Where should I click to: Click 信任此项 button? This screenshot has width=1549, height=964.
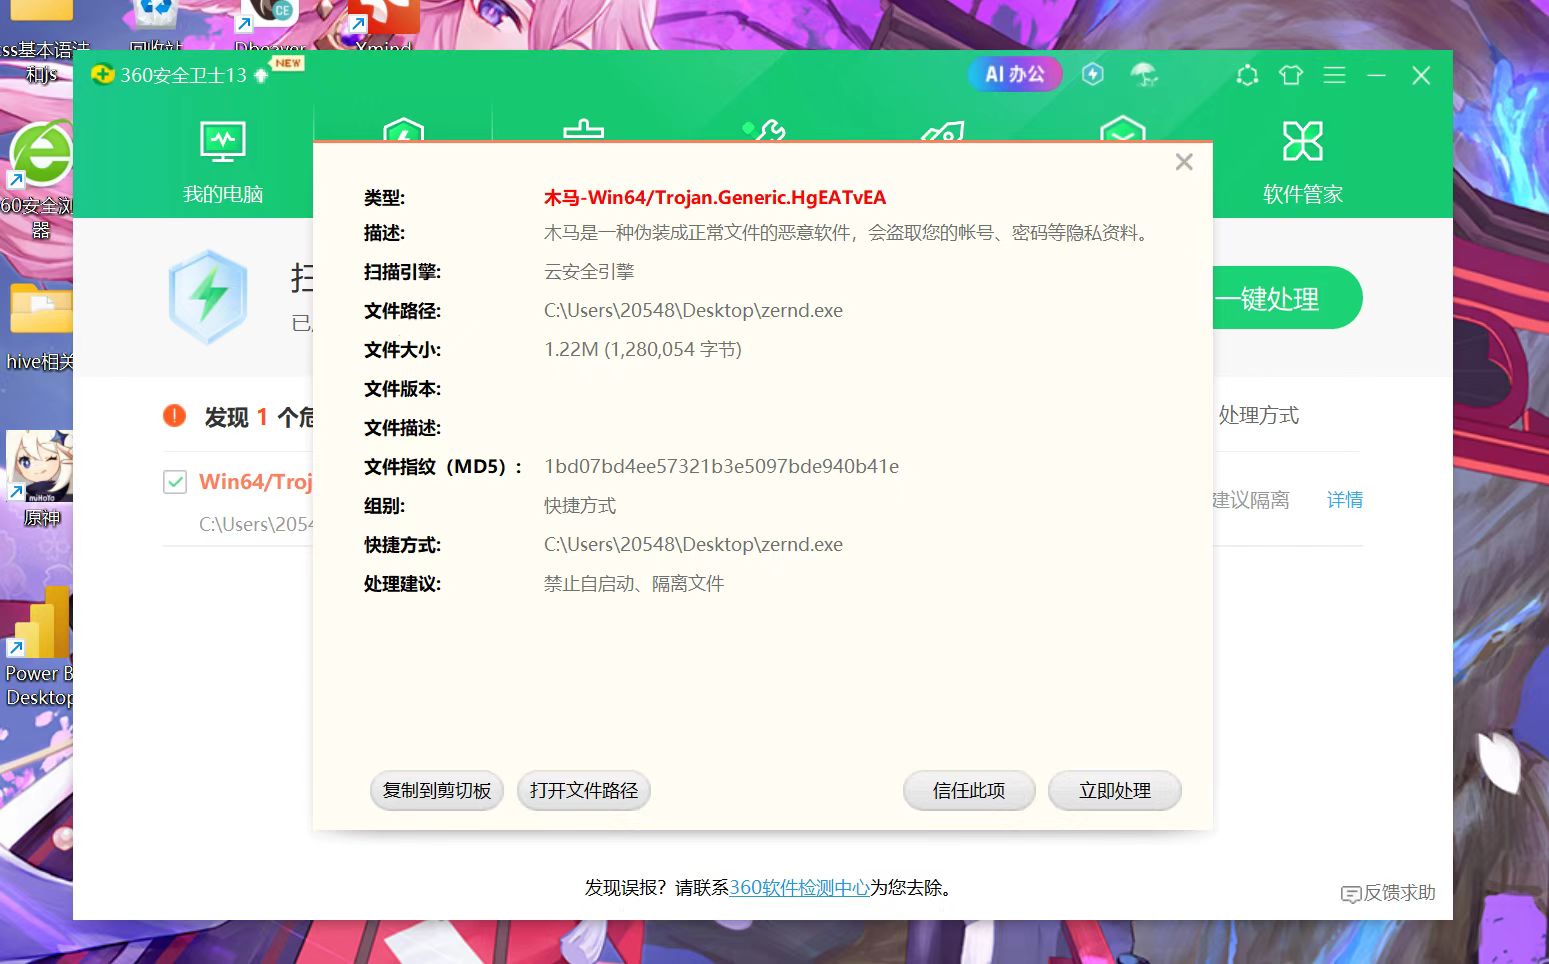point(969,791)
